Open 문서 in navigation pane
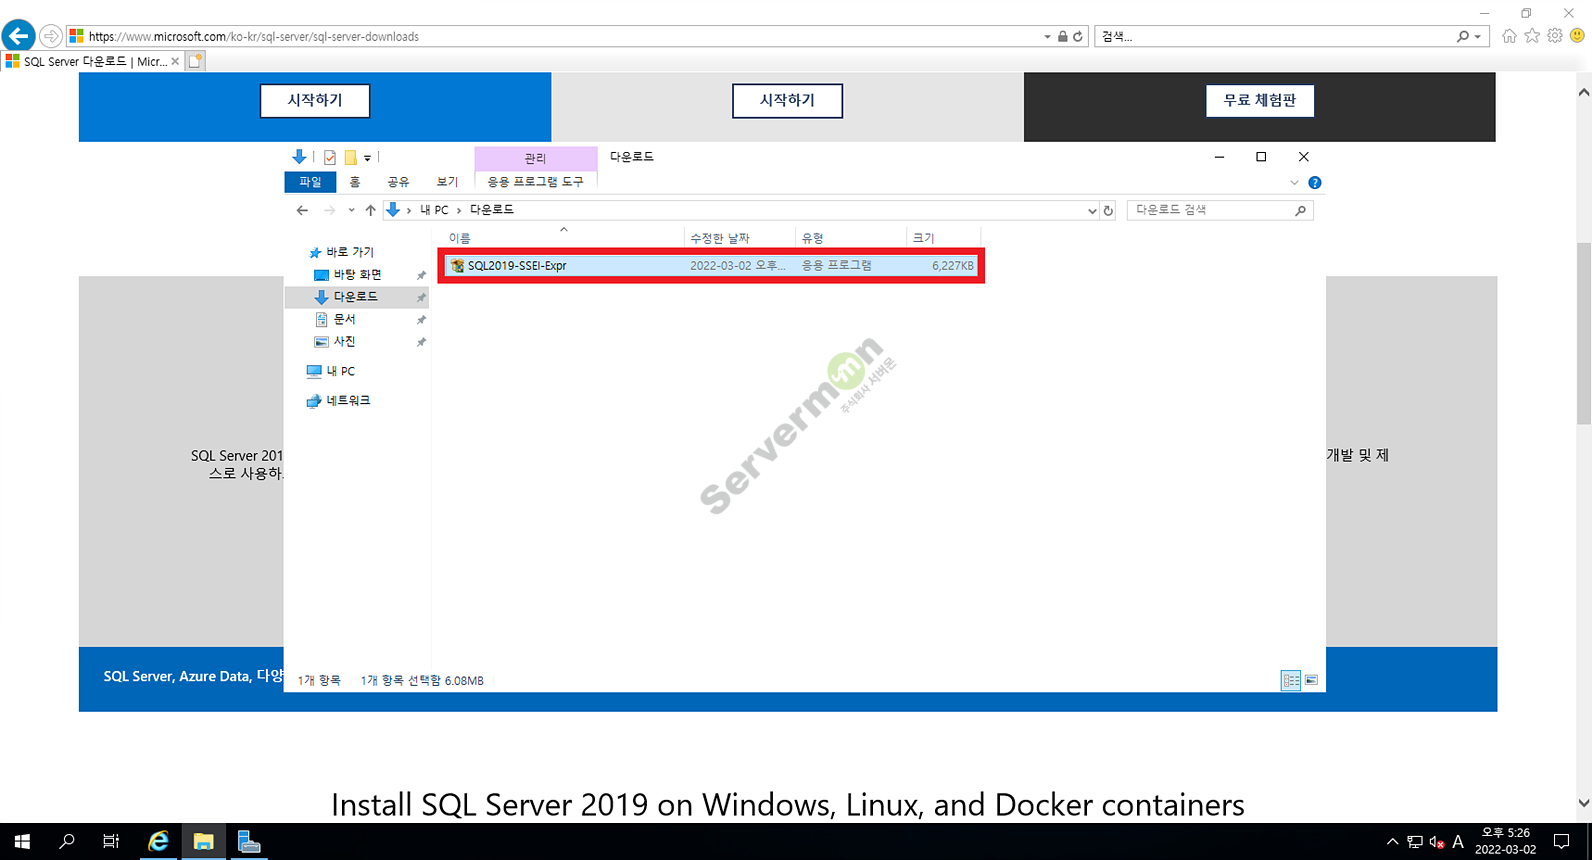Image resolution: width=1592 pixels, height=860 pixels. pos(344,319)
